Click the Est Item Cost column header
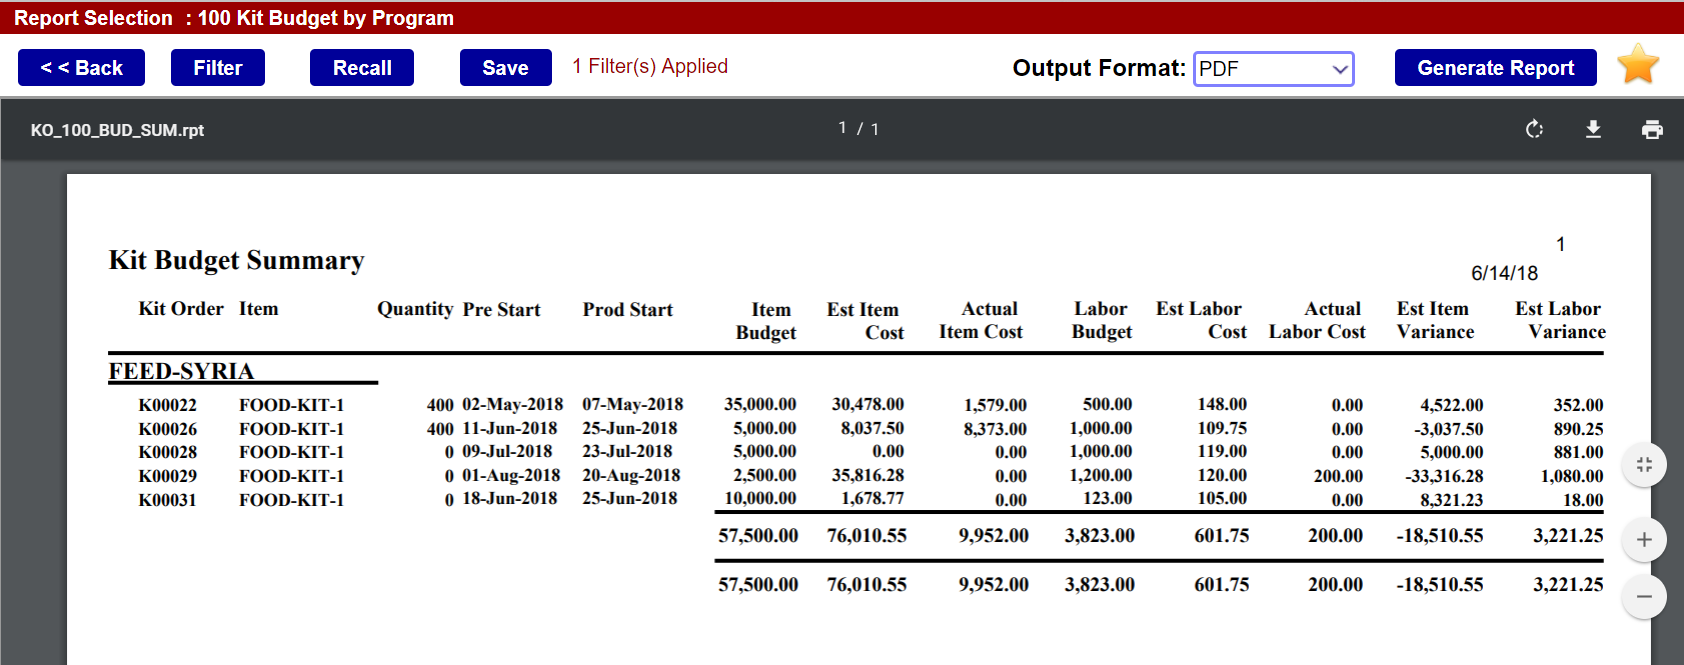The width and height of the screenshot is (1684, 665). [x=864, y=321]
